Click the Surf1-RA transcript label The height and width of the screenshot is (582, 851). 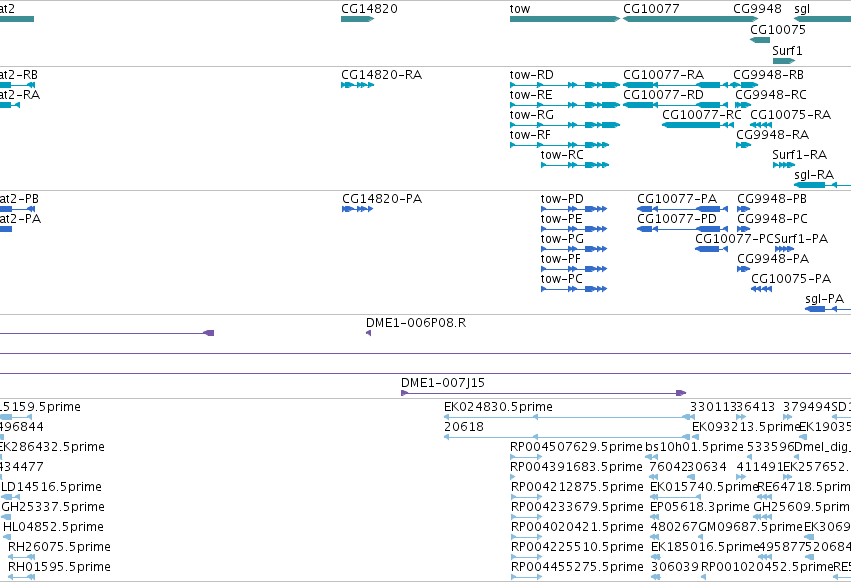tap(799, 155)
